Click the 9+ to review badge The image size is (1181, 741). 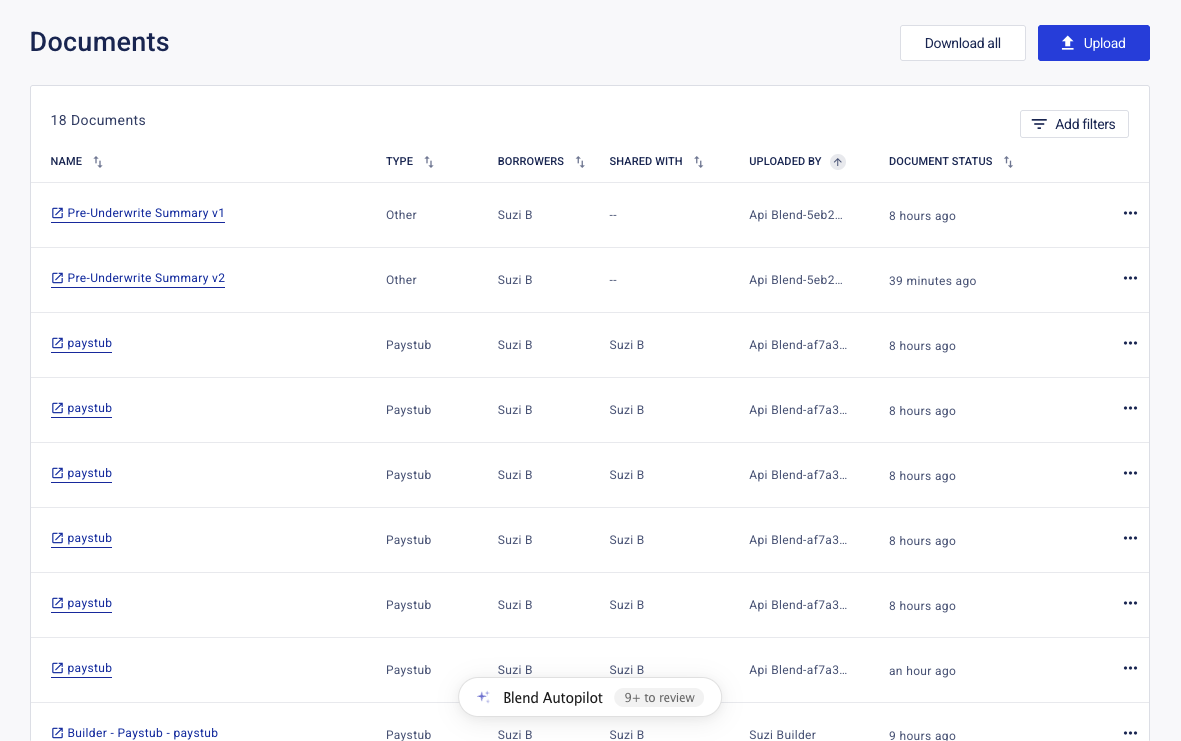tap(659, 698)
